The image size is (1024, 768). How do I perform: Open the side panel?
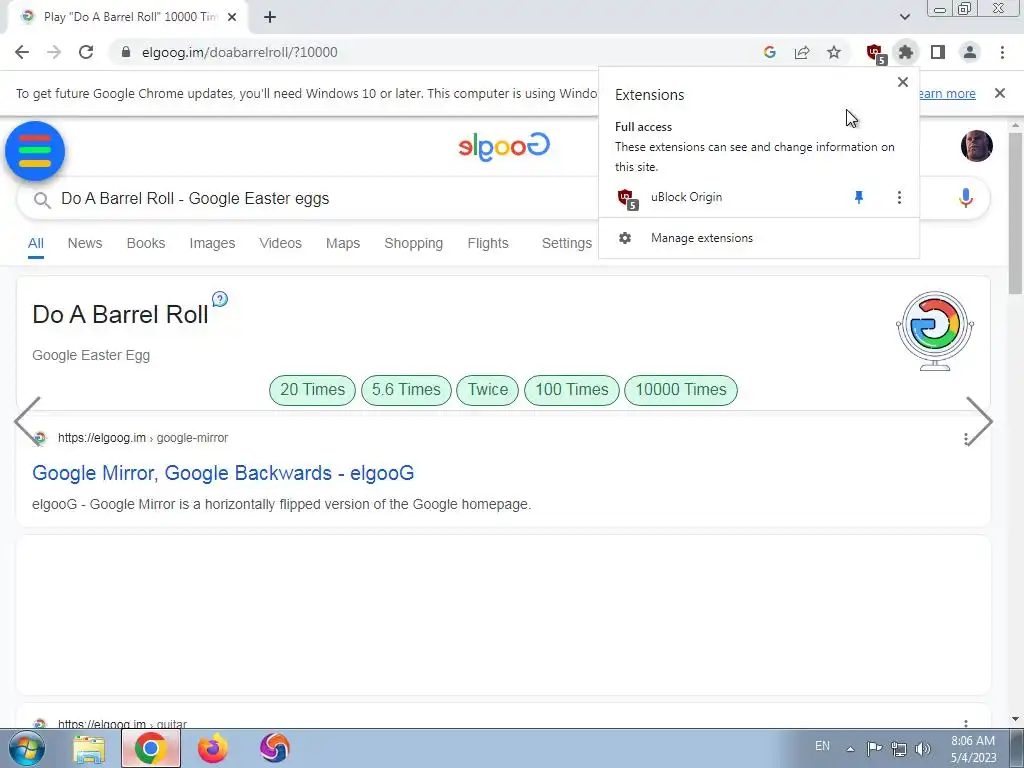point(938,52)
